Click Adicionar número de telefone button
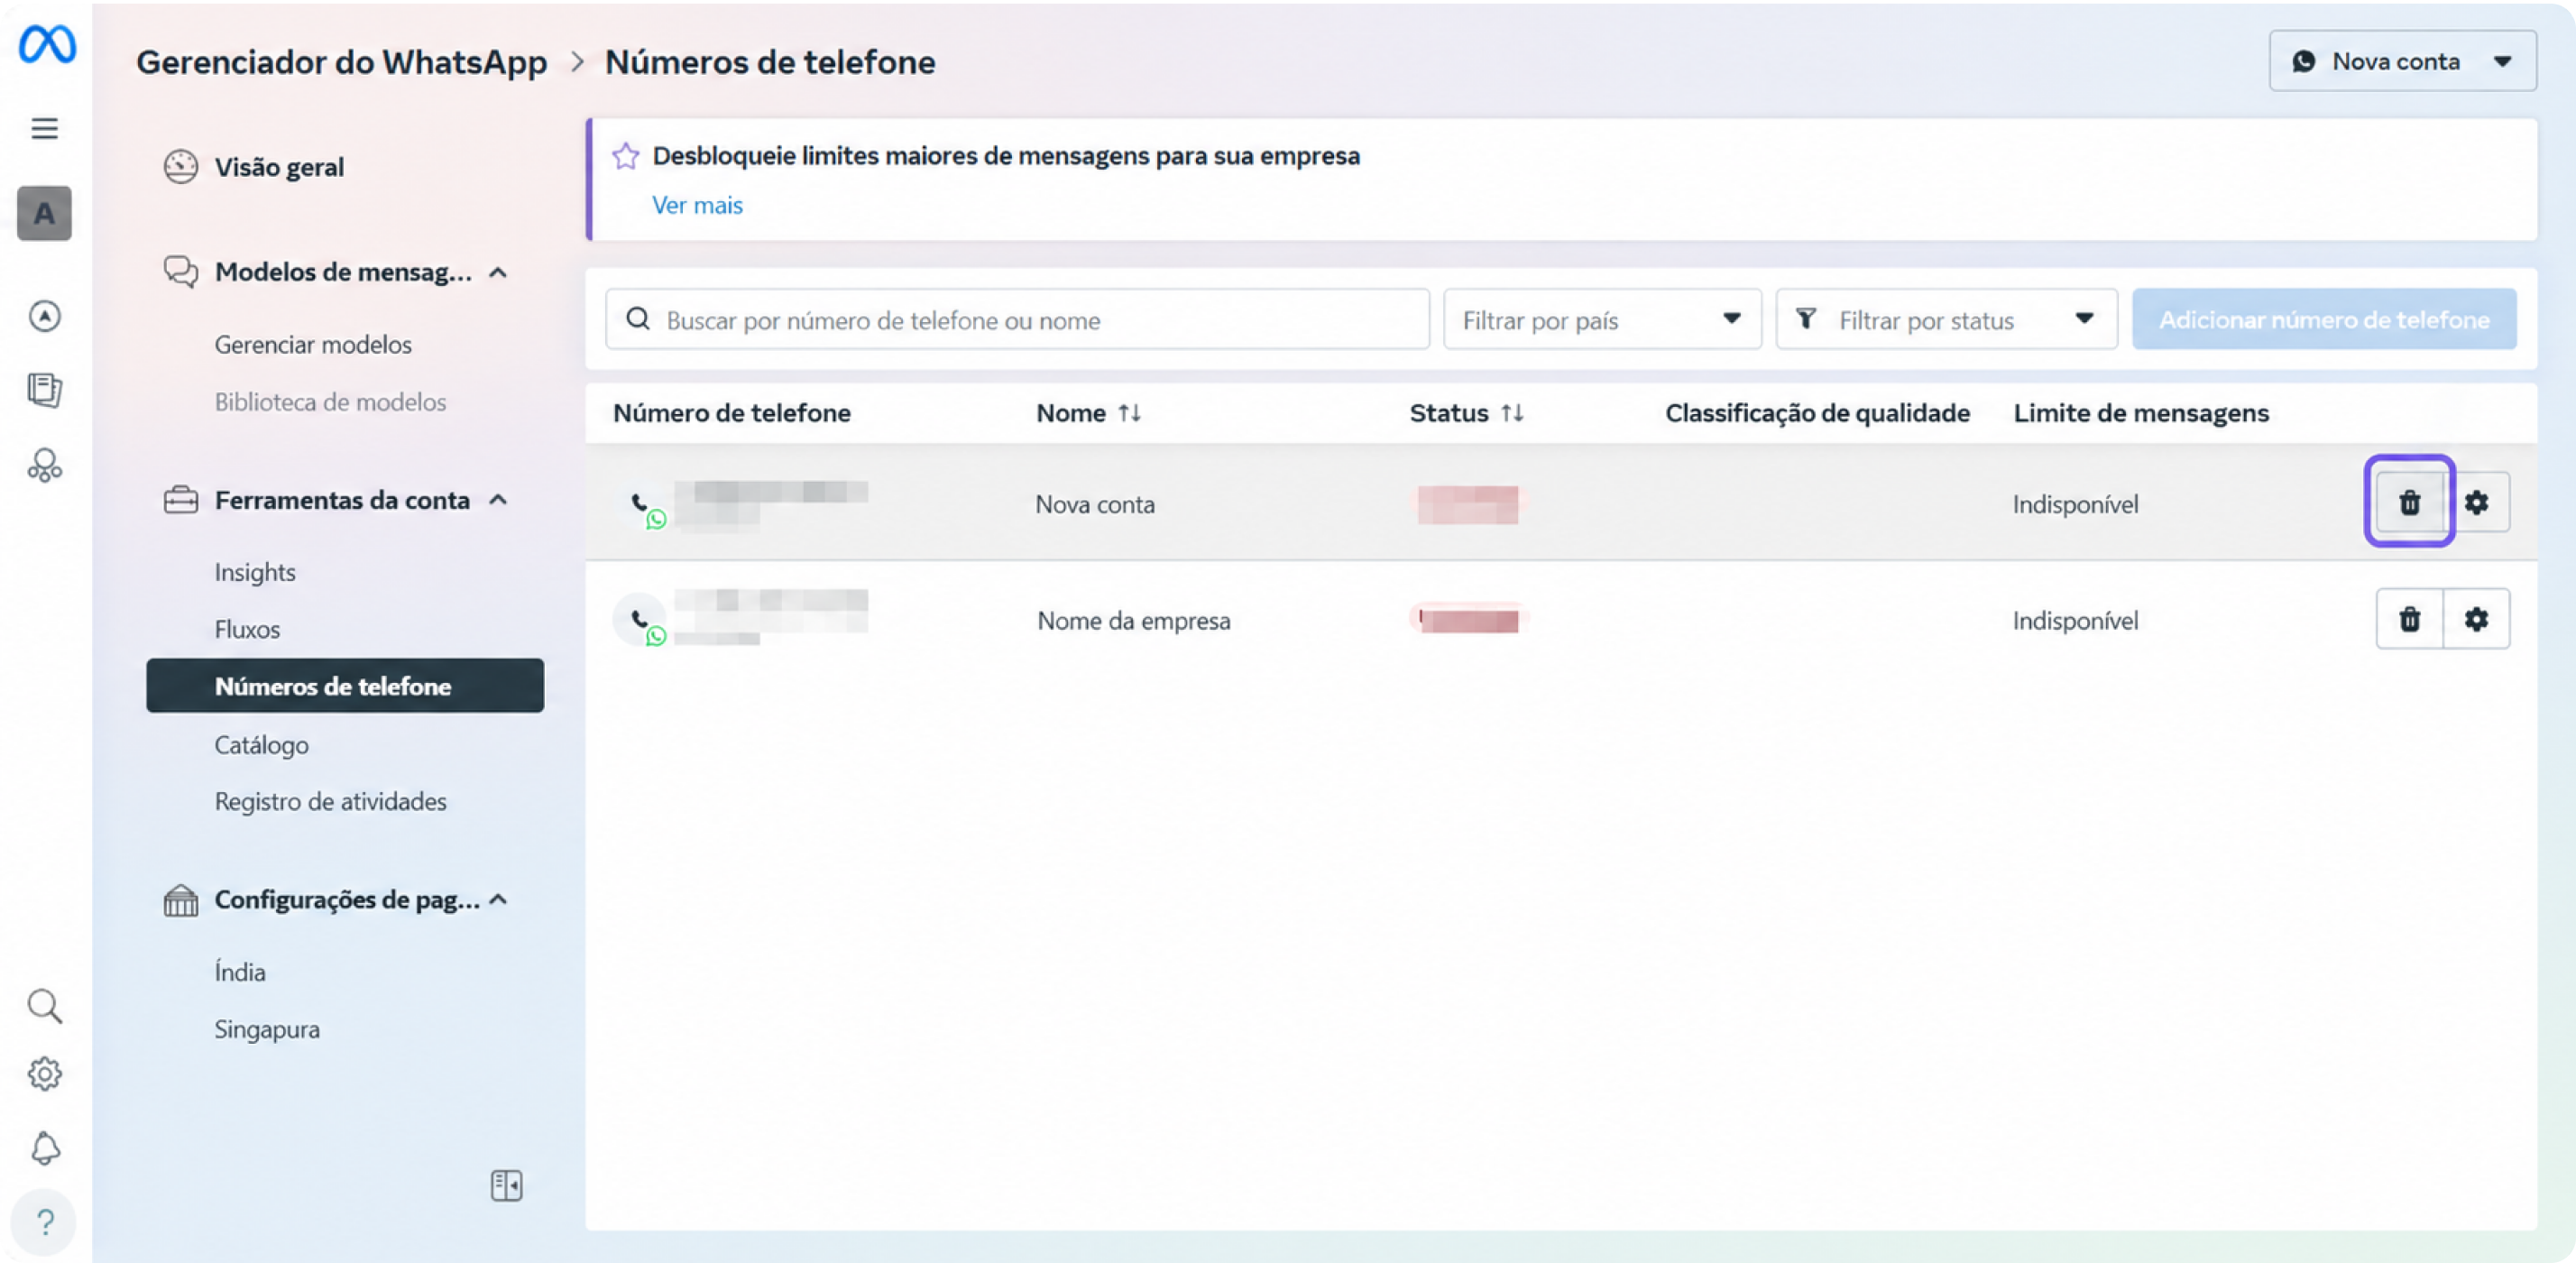The height and width of the screenshot is (1263, 2576). coord(2324,320)
